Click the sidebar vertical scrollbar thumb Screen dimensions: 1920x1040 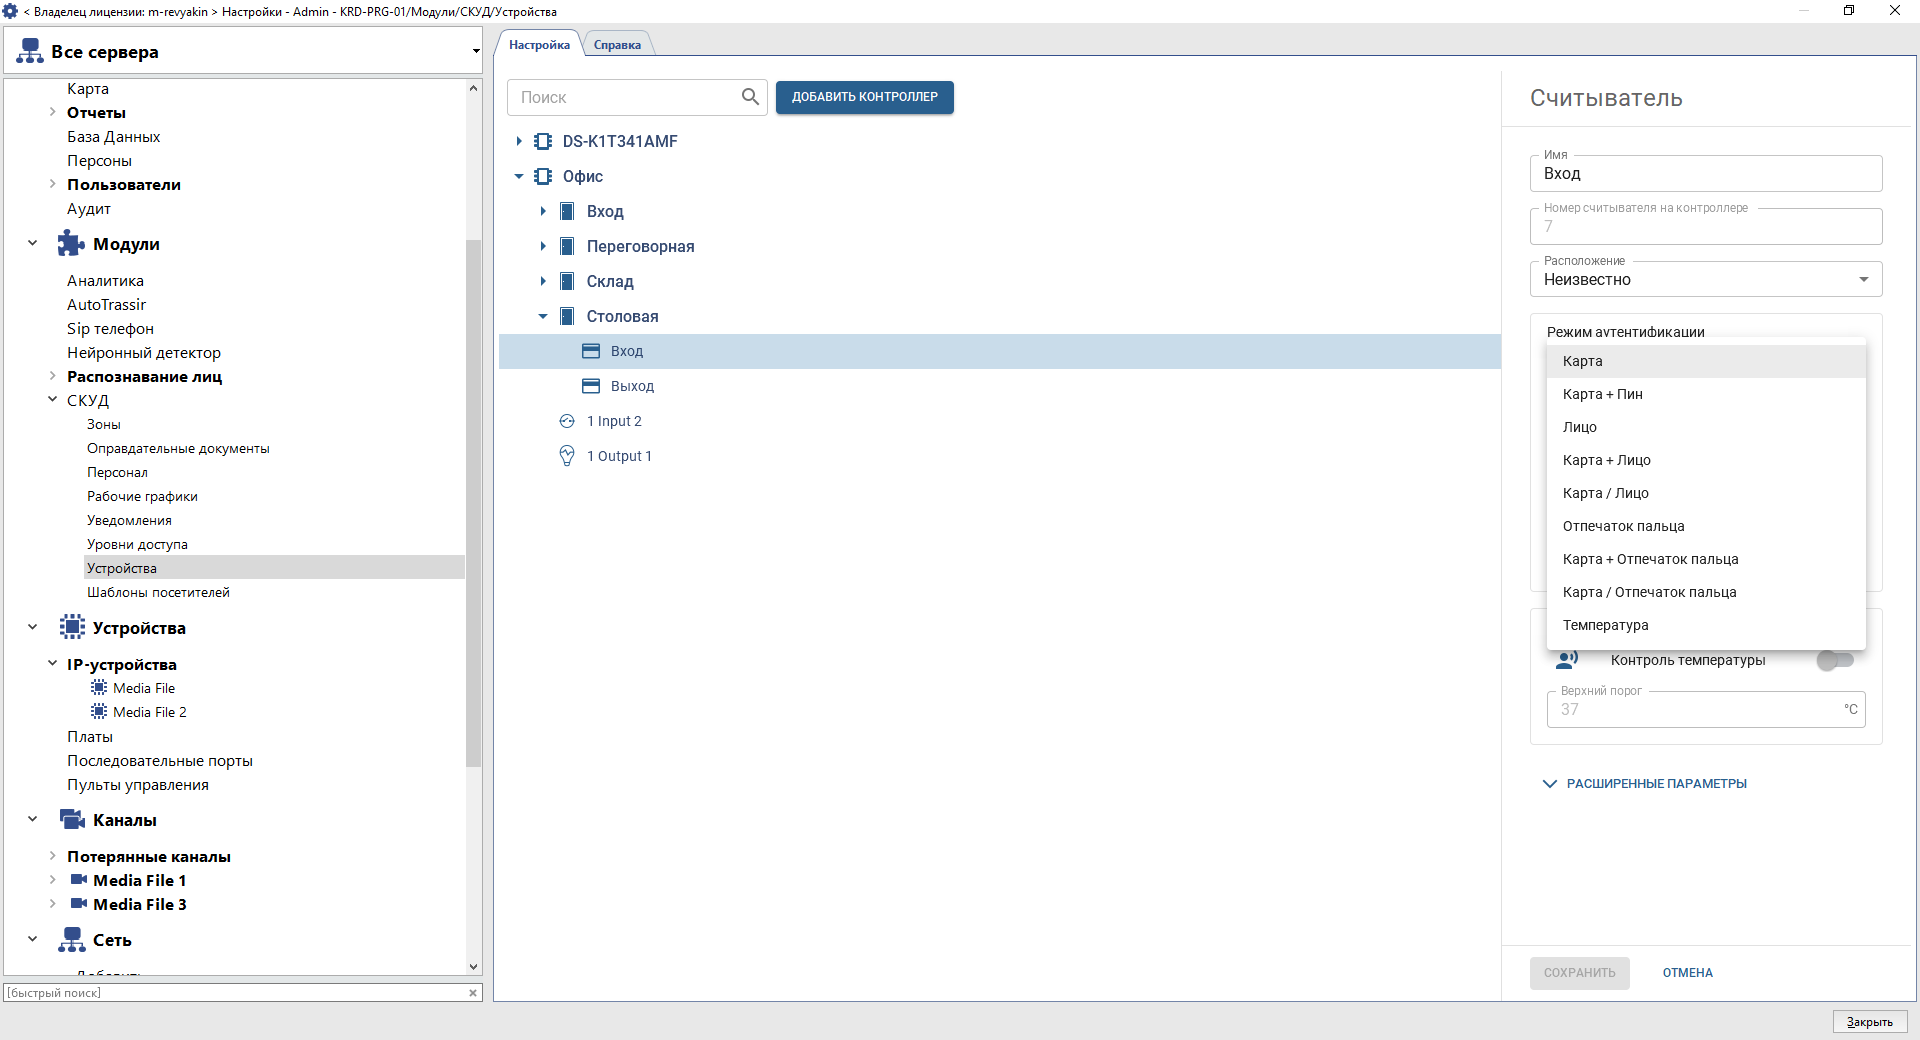pyautogui.click(x=474, y=503)
